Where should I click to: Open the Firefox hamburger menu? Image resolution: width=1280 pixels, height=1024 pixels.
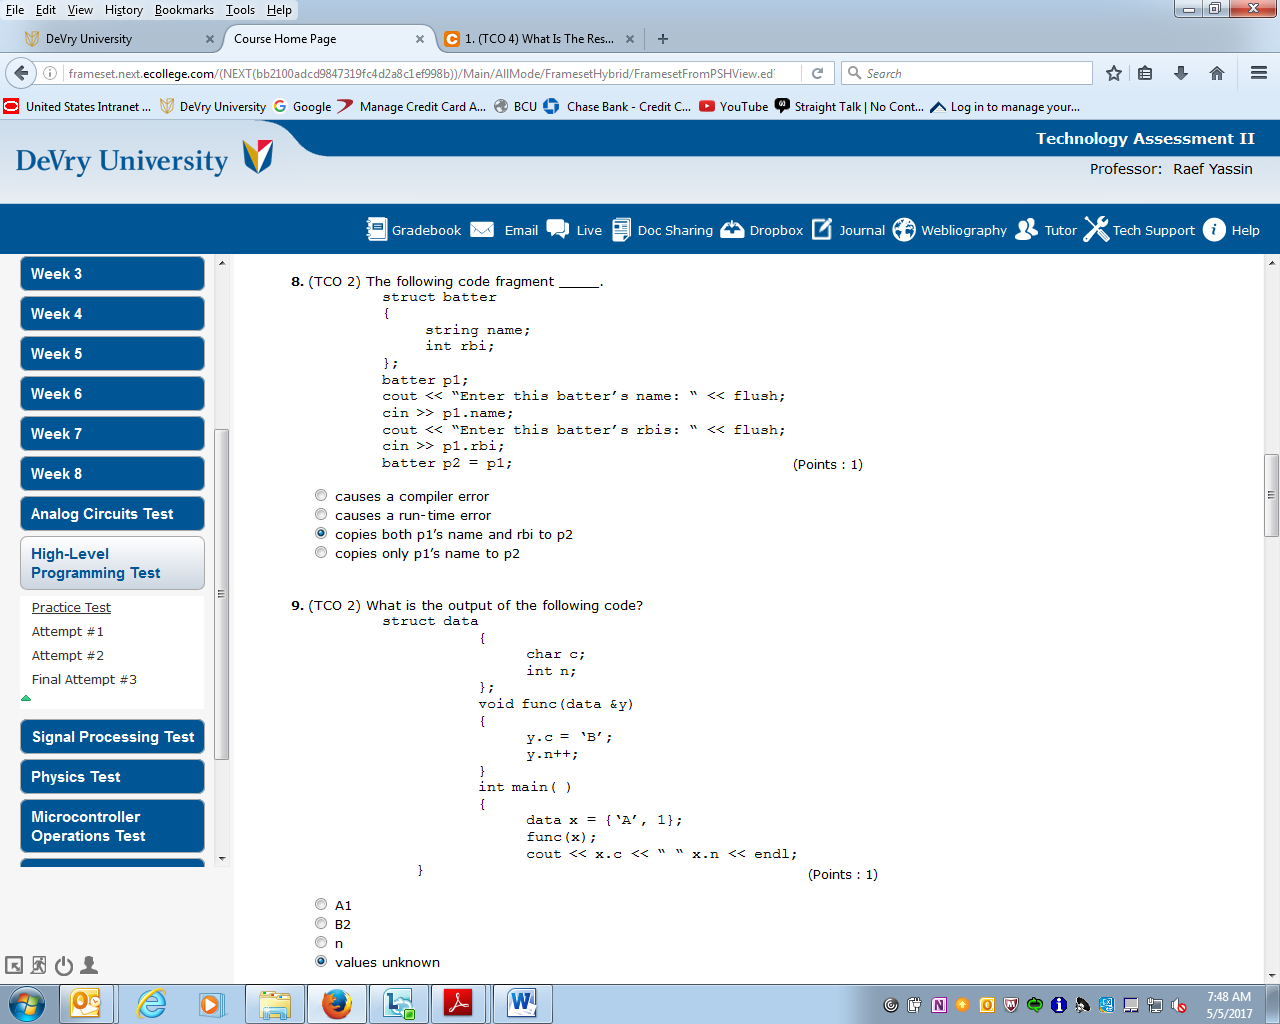pyautogui.click(x=1257, y=73)
